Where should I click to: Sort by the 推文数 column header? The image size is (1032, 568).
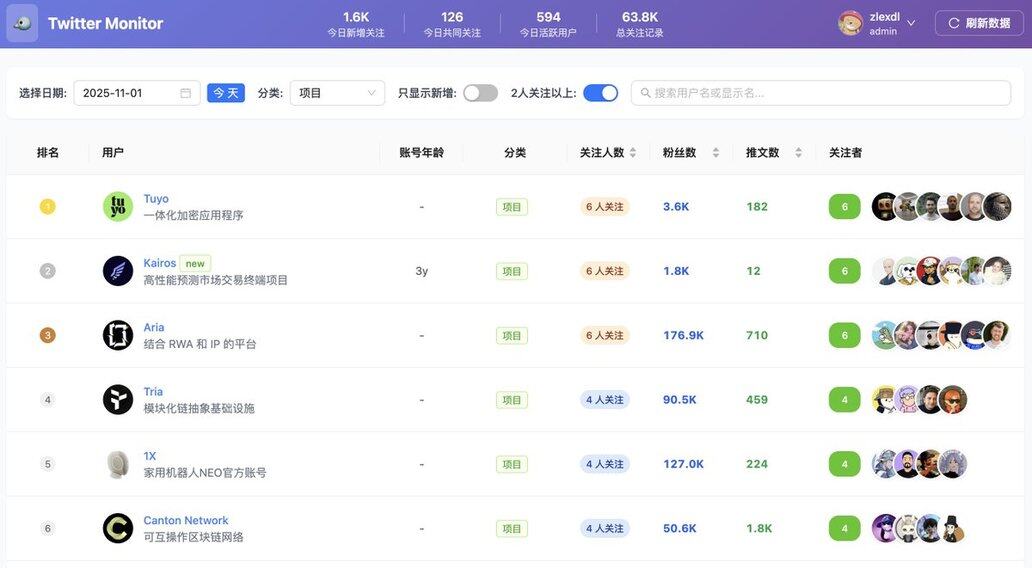click(798, 153)
